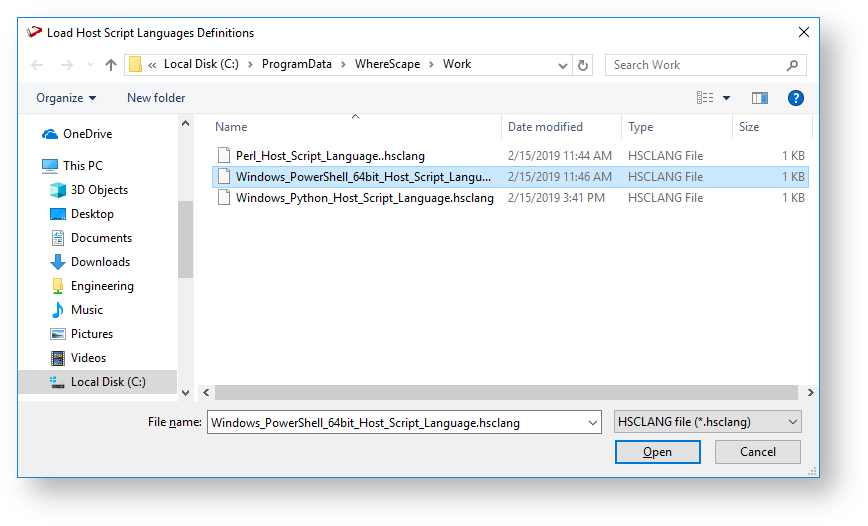
Task: Click the Local Disk drive icon
Action: coord(56,382)
